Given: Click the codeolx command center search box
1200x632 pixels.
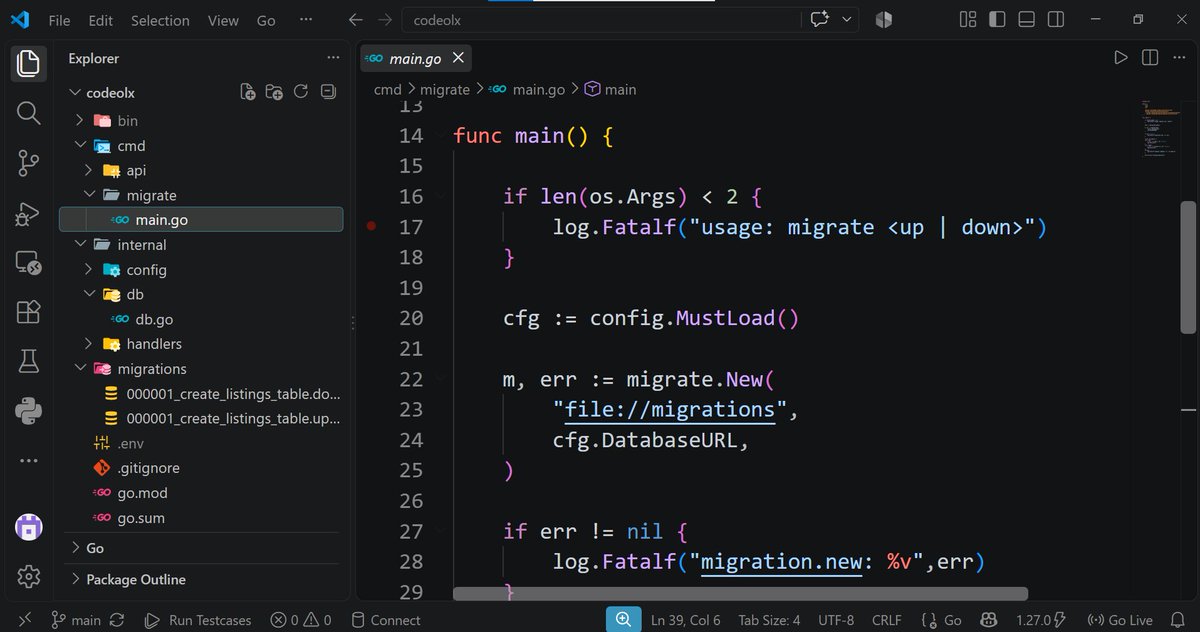Looking at the screenshot, I should click(602, 20).
